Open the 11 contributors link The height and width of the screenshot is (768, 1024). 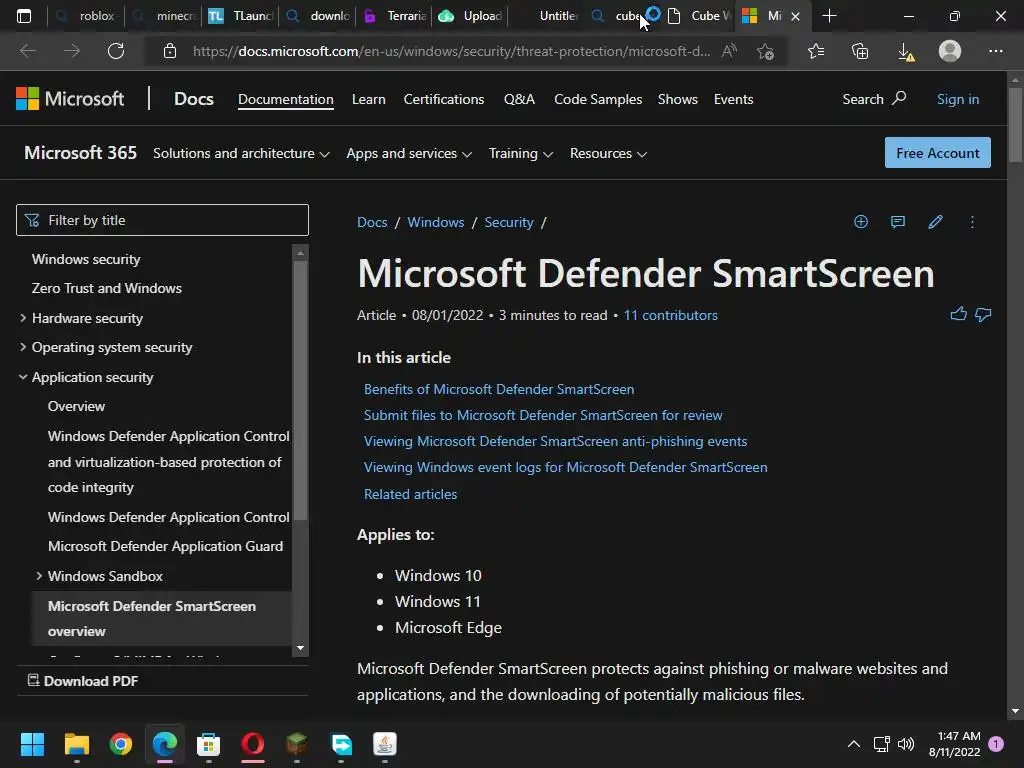670,315
